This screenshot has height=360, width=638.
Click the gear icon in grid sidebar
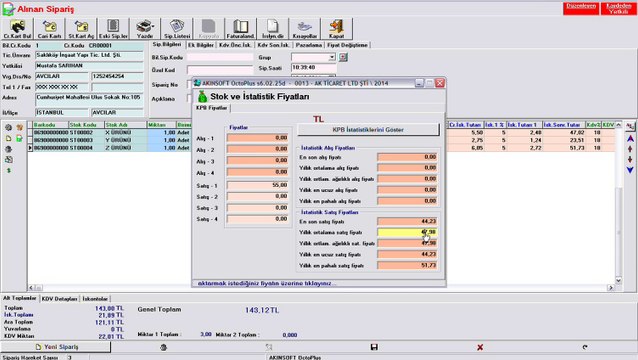[8, 127]
